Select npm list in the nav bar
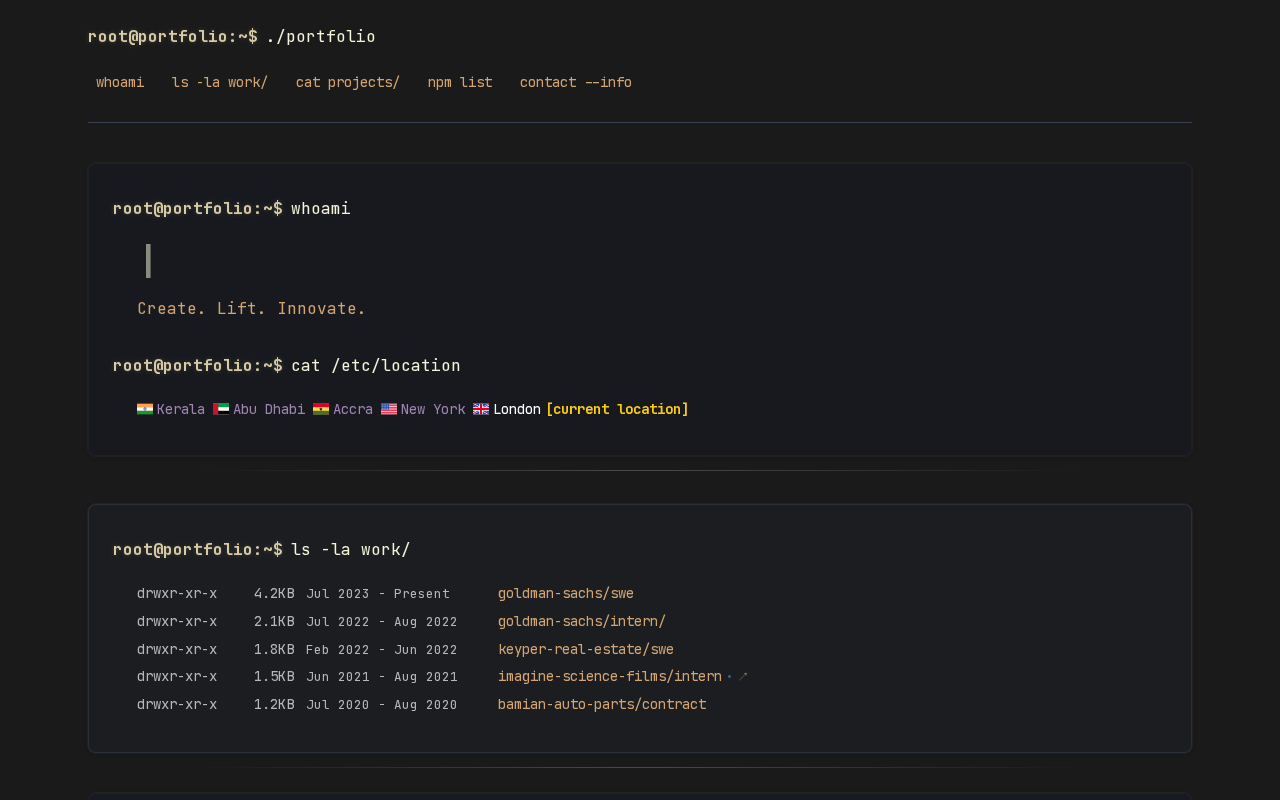 click(460, 82)
